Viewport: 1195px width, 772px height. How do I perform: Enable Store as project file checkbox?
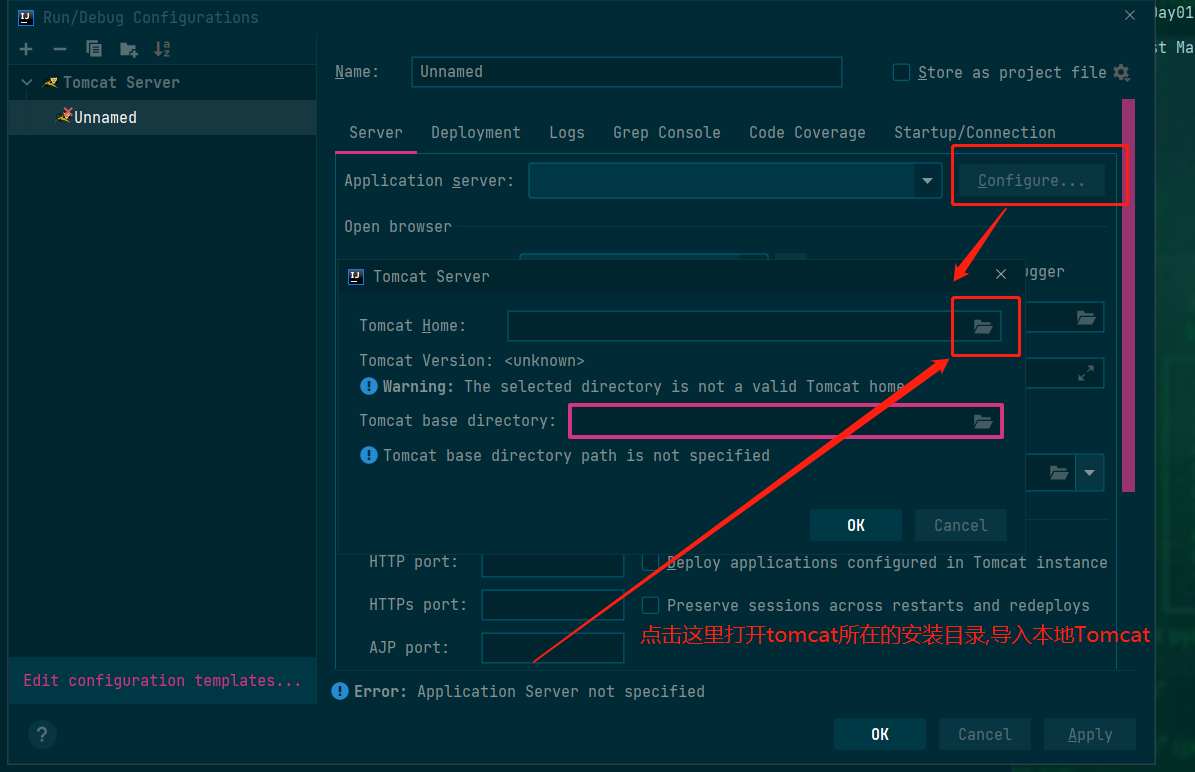coord(901,72)
